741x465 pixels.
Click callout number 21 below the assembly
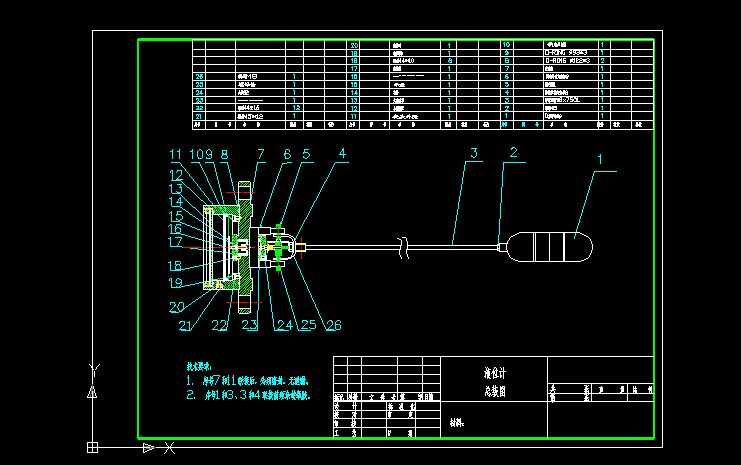tap(185, 325)
